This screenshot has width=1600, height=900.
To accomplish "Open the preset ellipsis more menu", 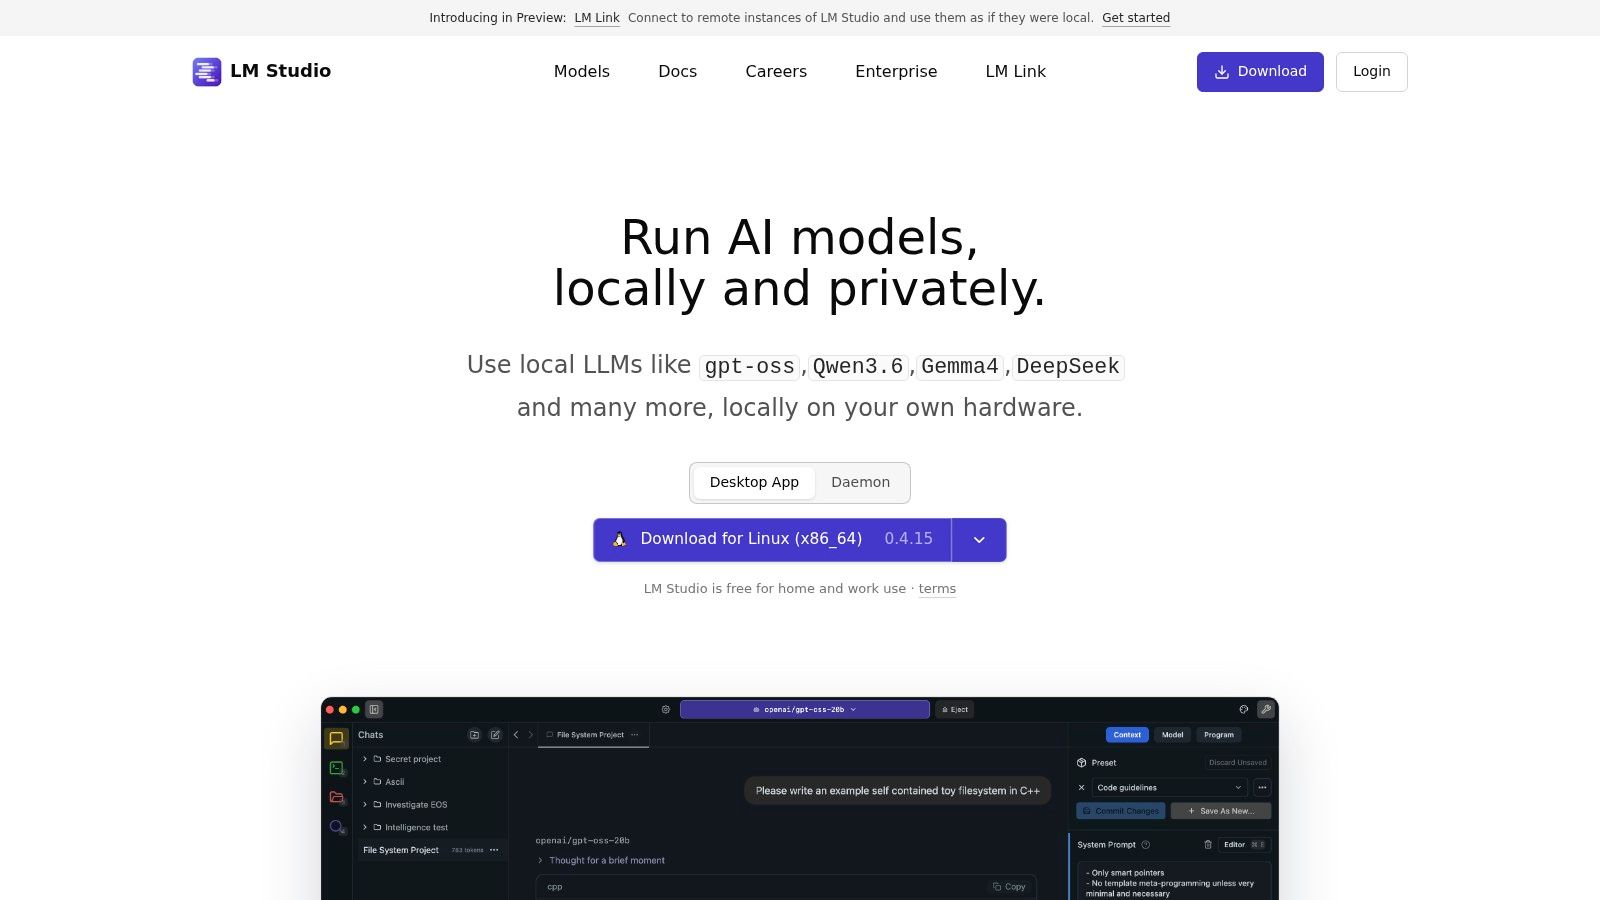I will tap(1262, 788).
